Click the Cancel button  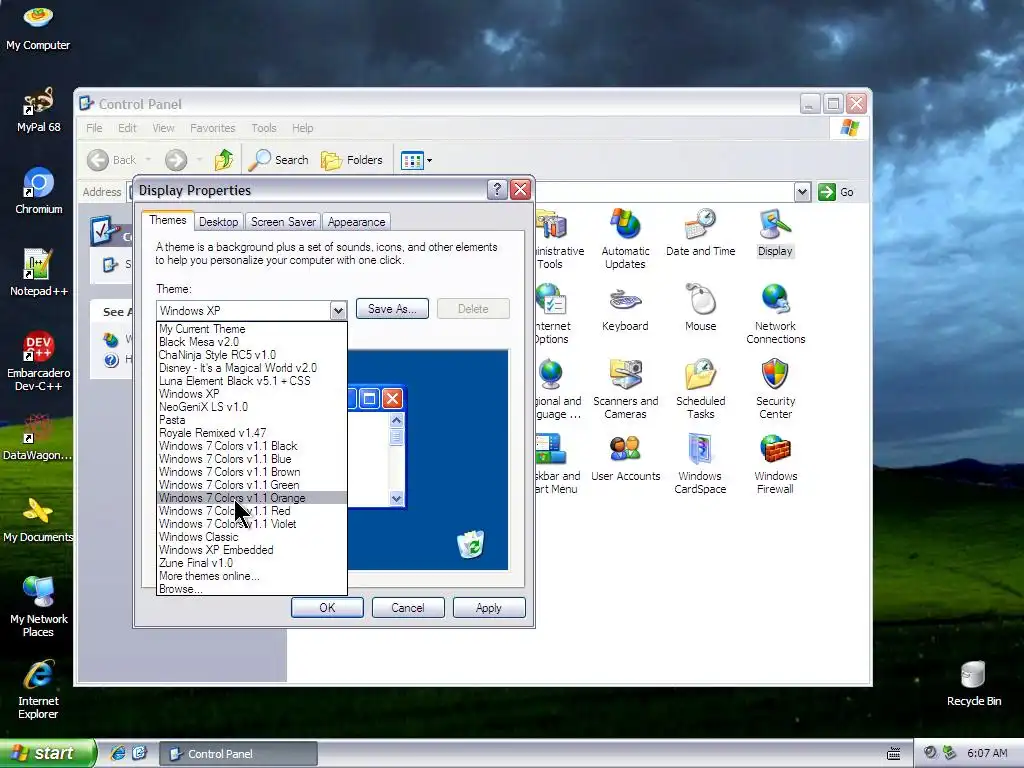click(408, 607)
